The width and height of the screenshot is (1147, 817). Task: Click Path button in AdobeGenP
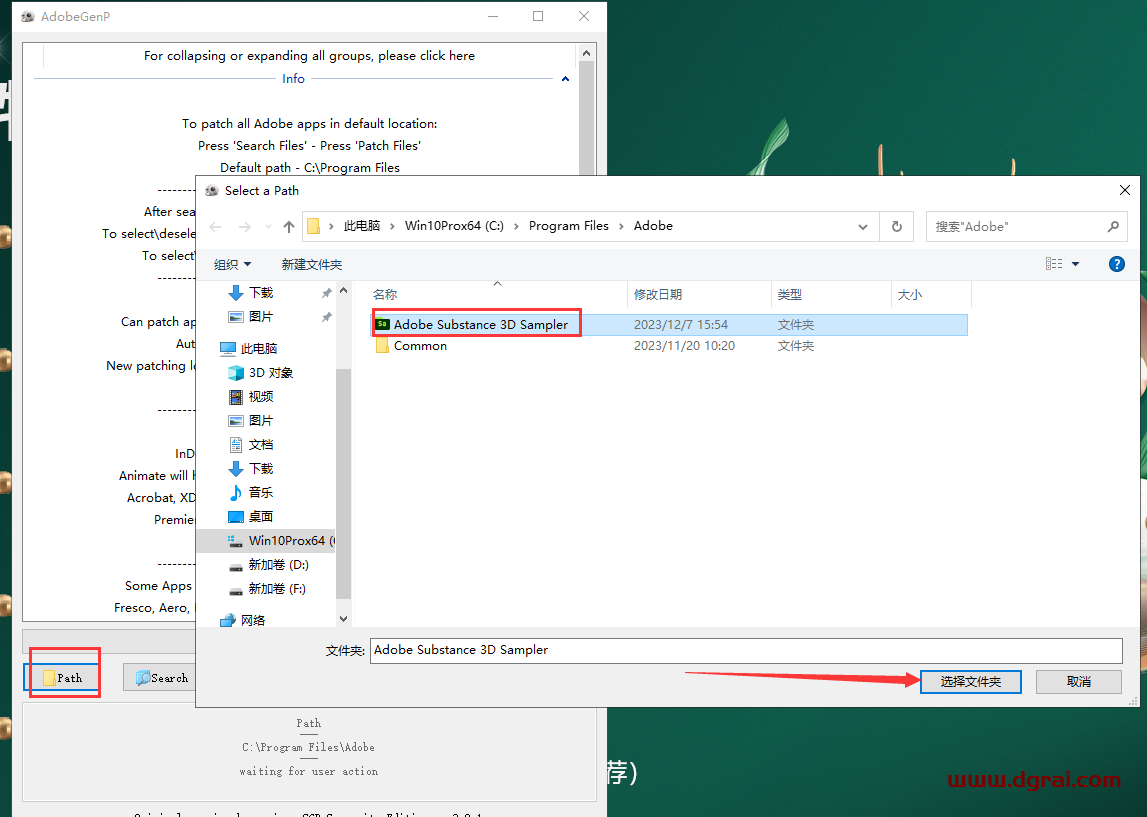(x=62, y=678)
